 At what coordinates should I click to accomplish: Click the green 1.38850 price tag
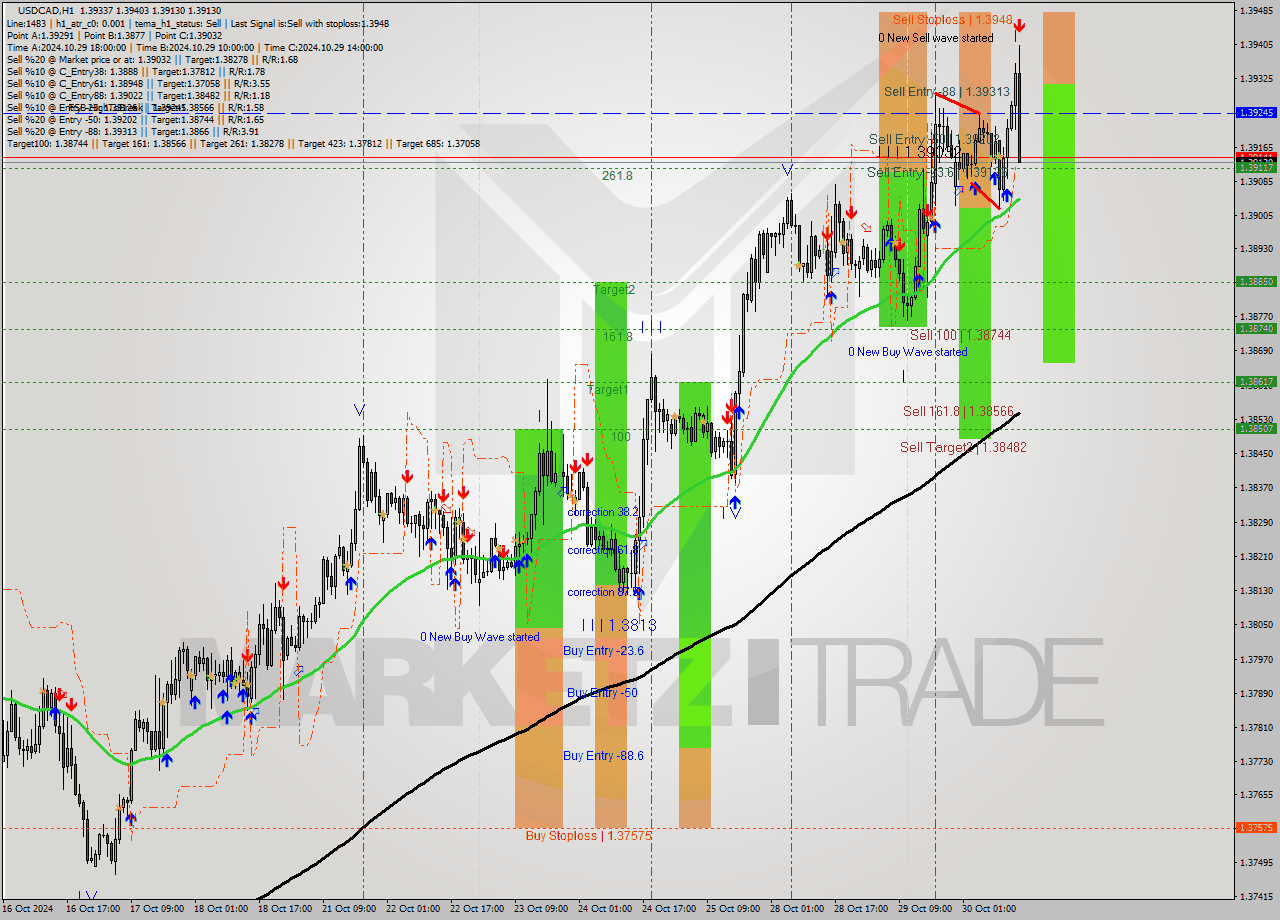coord(1255,282)
